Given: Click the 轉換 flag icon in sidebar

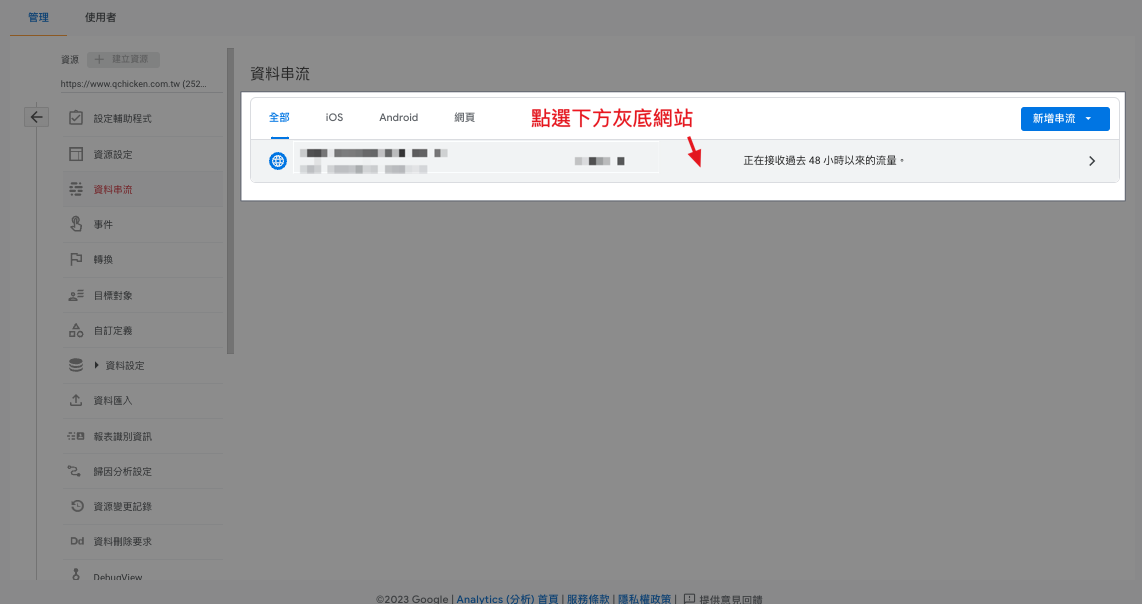Looking at the screenshot, I should (77, 259).
